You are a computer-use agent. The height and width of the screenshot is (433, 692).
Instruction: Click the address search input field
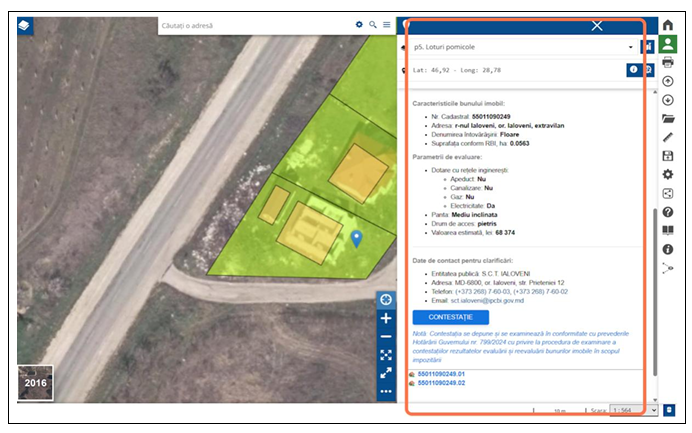click(x=255, y=24)
